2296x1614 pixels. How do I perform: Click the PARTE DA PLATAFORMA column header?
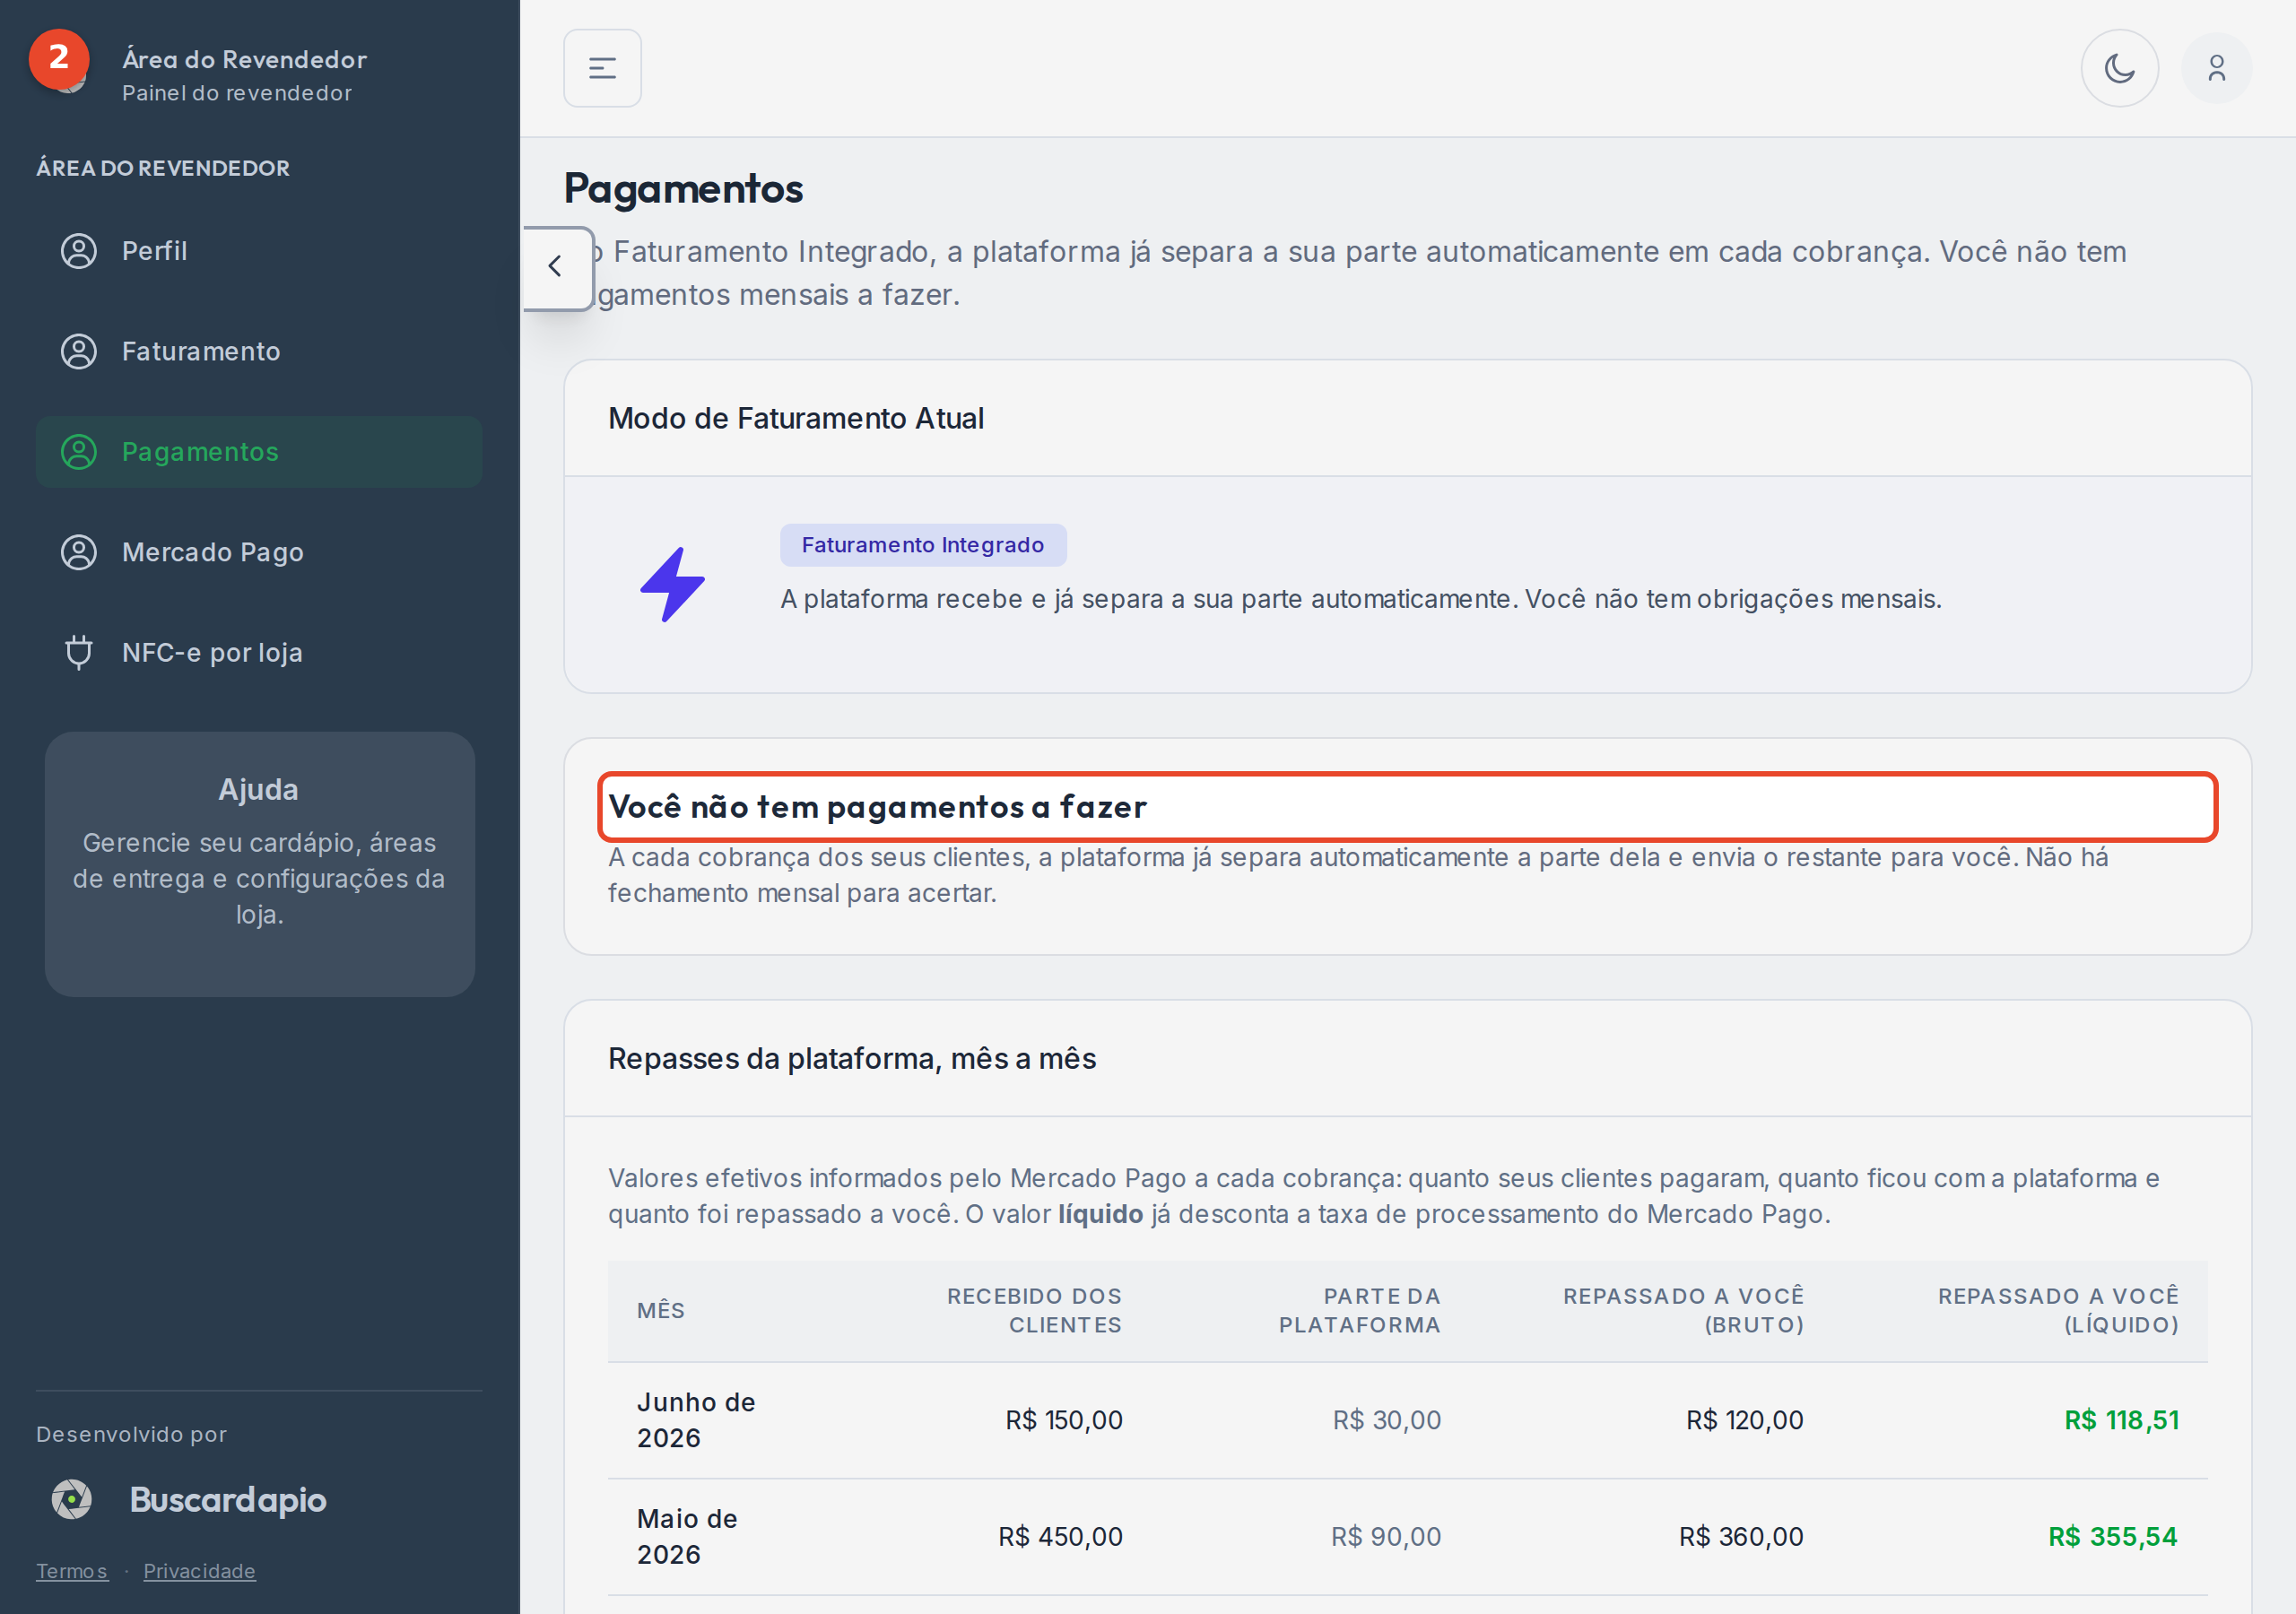click(x=1359, y=1311)
